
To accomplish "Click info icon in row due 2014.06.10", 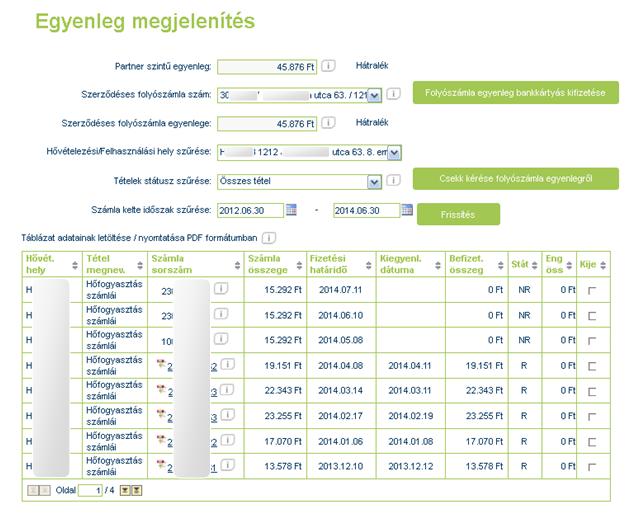I will pos(221,314).
